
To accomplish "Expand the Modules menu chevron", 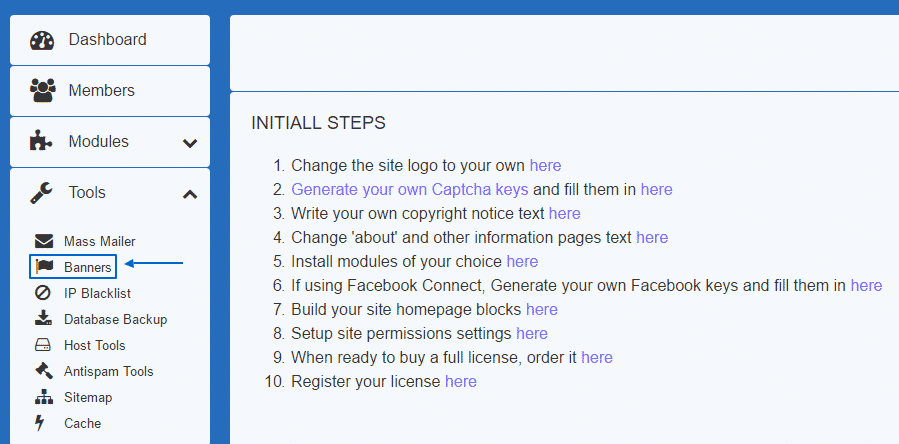I will point(190,143).
